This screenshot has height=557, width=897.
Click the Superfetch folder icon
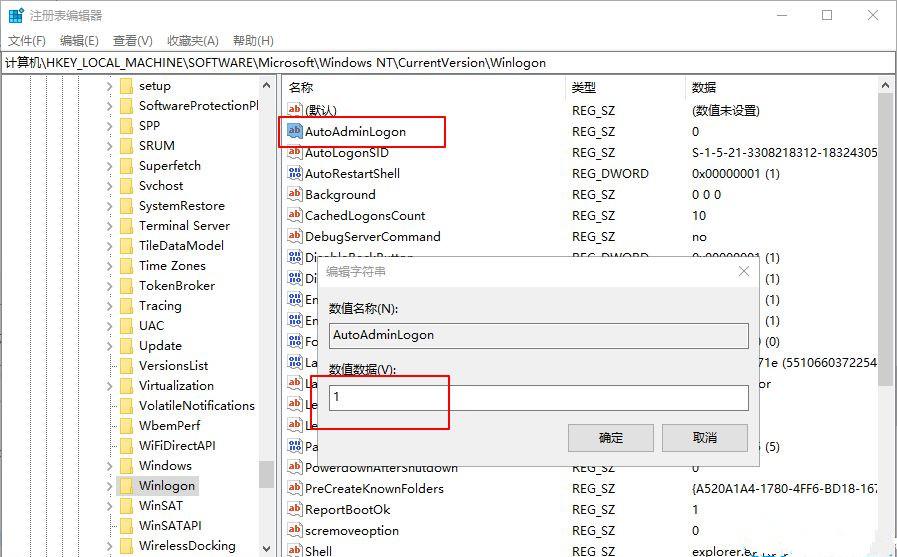(x=126, y=166)
